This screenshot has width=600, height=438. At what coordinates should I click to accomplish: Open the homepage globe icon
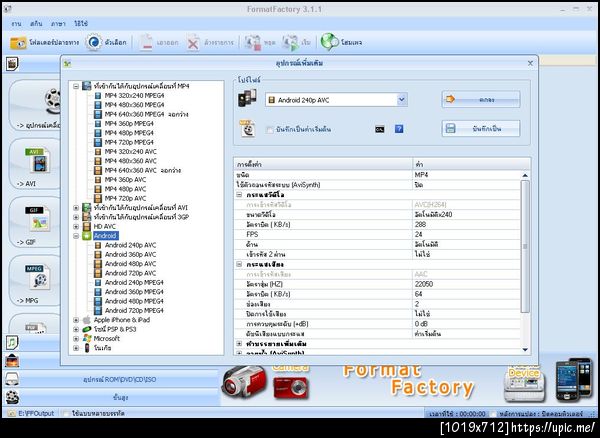point(329,42)
